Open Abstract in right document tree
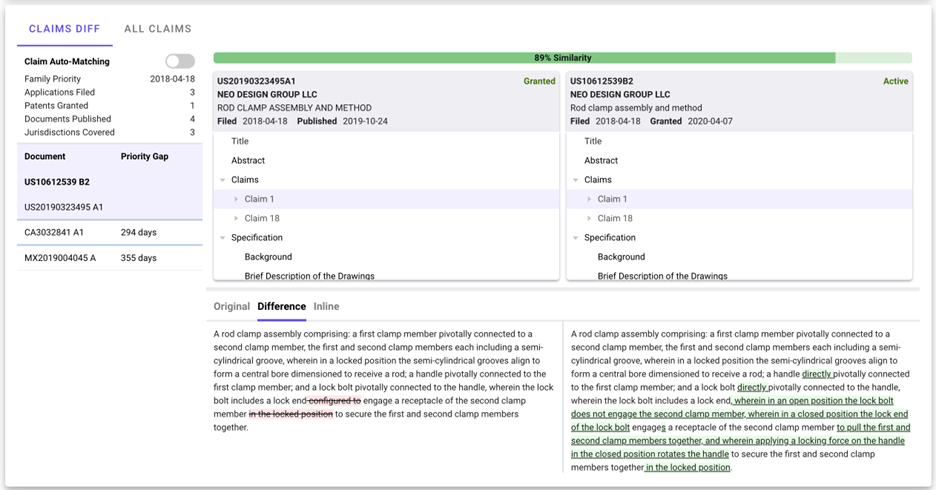Screen dimensions: 936x490 point(601,161)
